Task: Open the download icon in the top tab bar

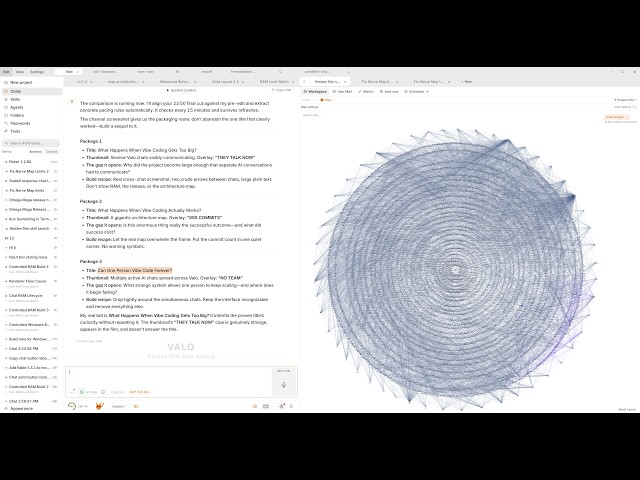Action: (x=348, y=72)
